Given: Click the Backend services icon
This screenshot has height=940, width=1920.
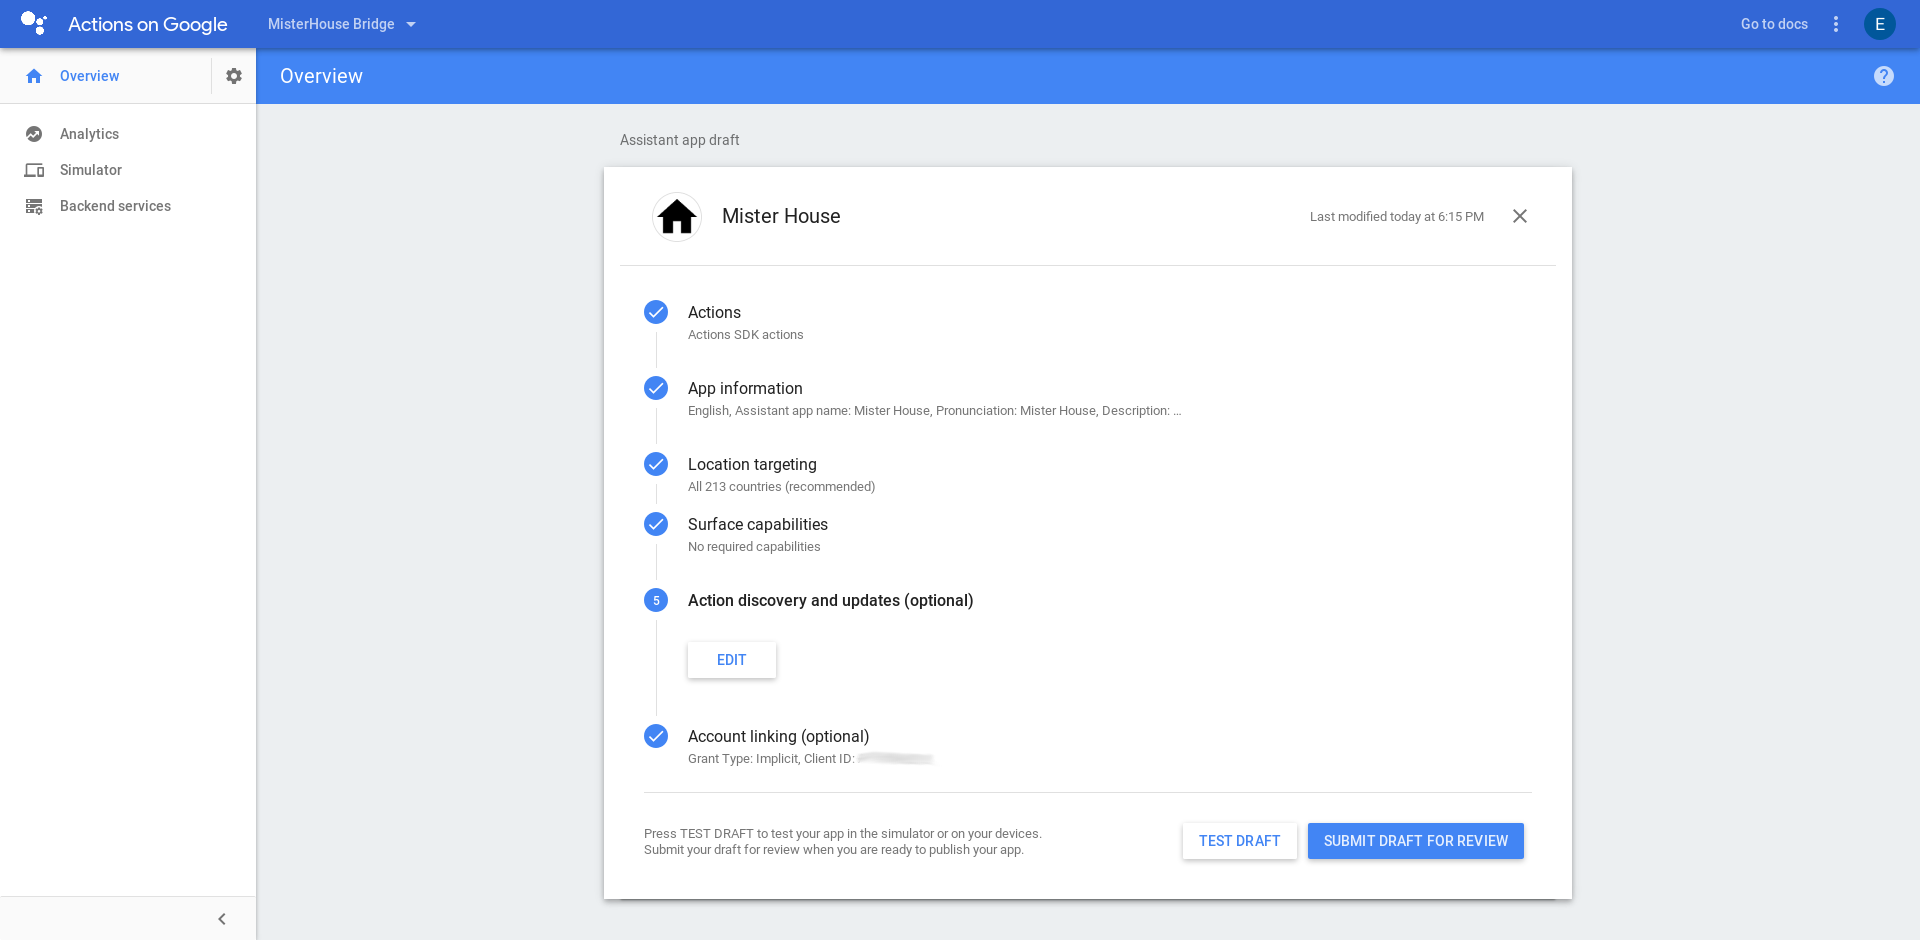Looking at the screenshot, I should 34,206.
